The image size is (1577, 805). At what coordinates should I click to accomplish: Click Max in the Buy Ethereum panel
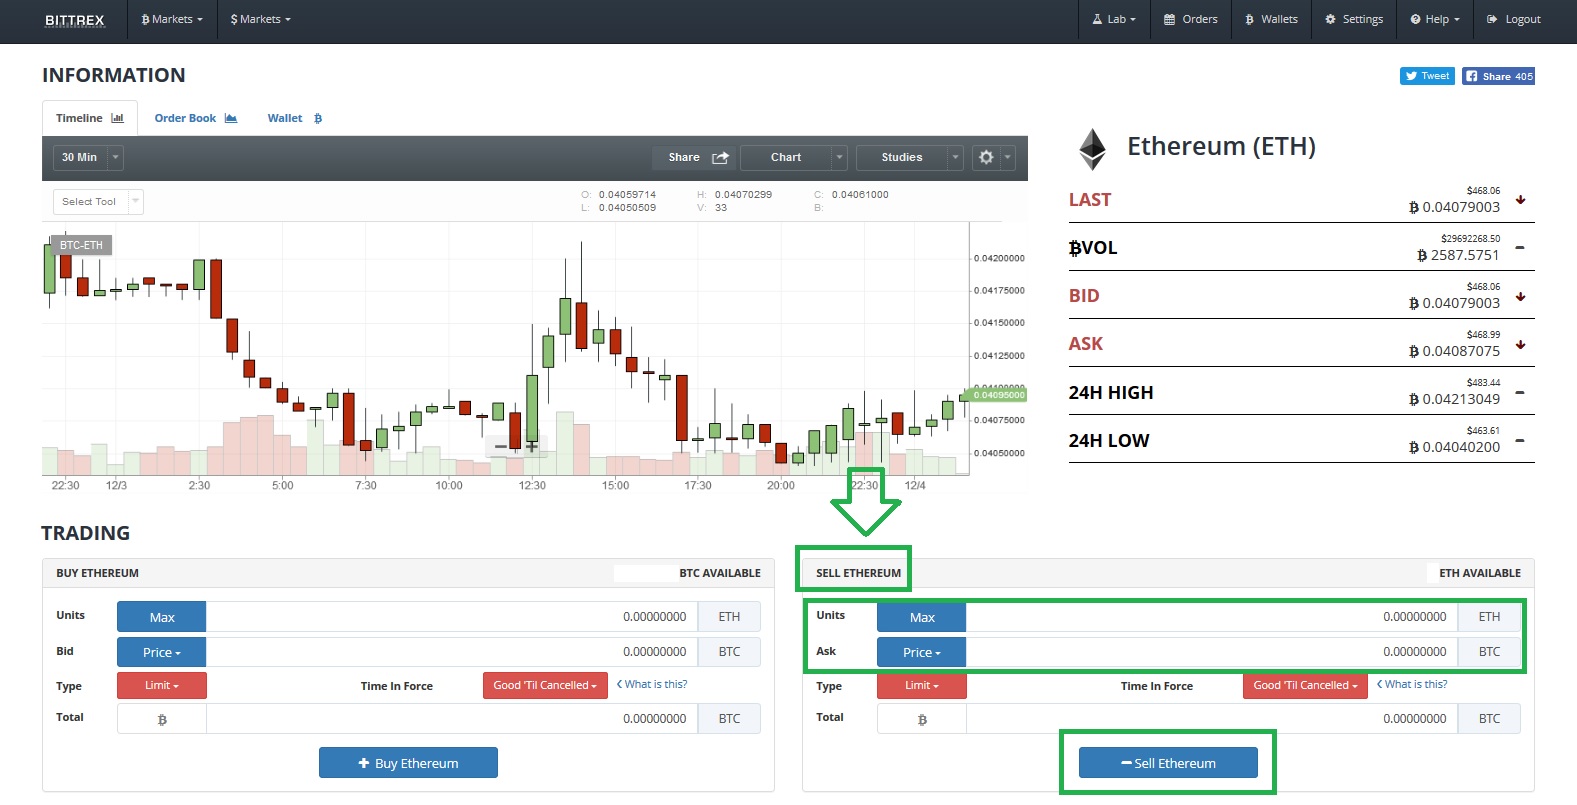(162, 617)
